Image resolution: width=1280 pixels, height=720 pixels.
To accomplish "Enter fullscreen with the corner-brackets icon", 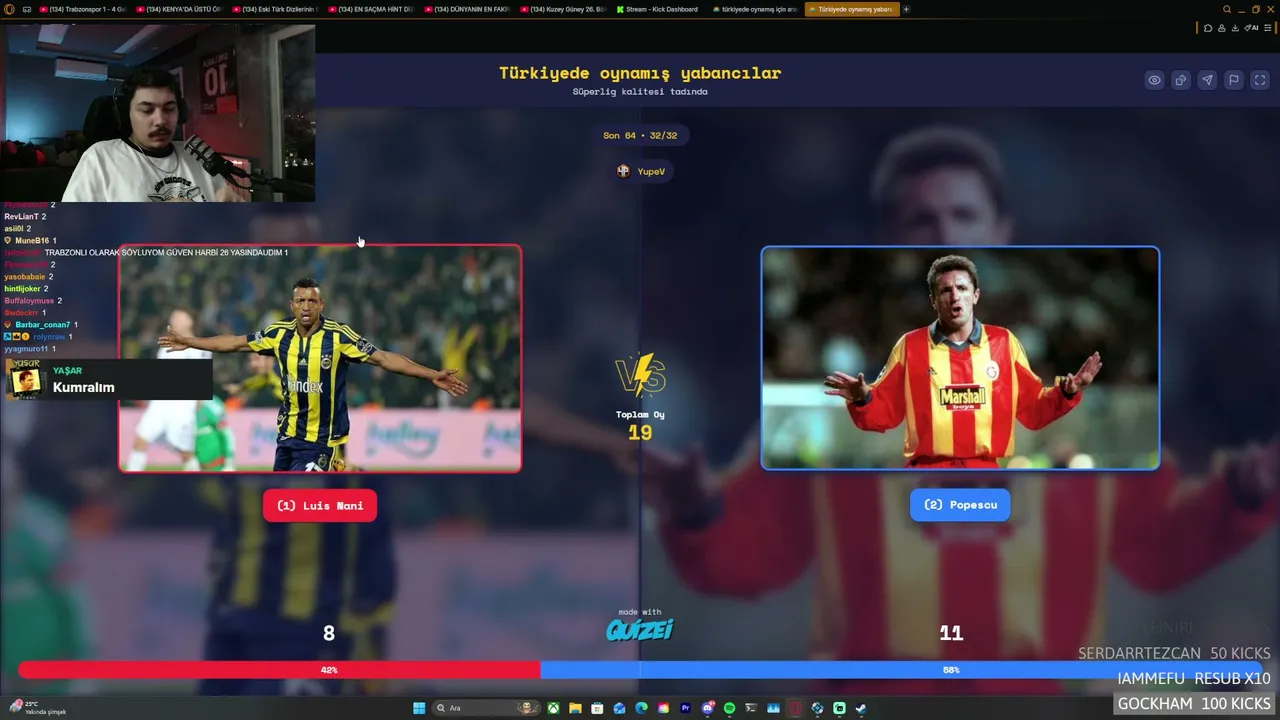I will pos(1260,80).
